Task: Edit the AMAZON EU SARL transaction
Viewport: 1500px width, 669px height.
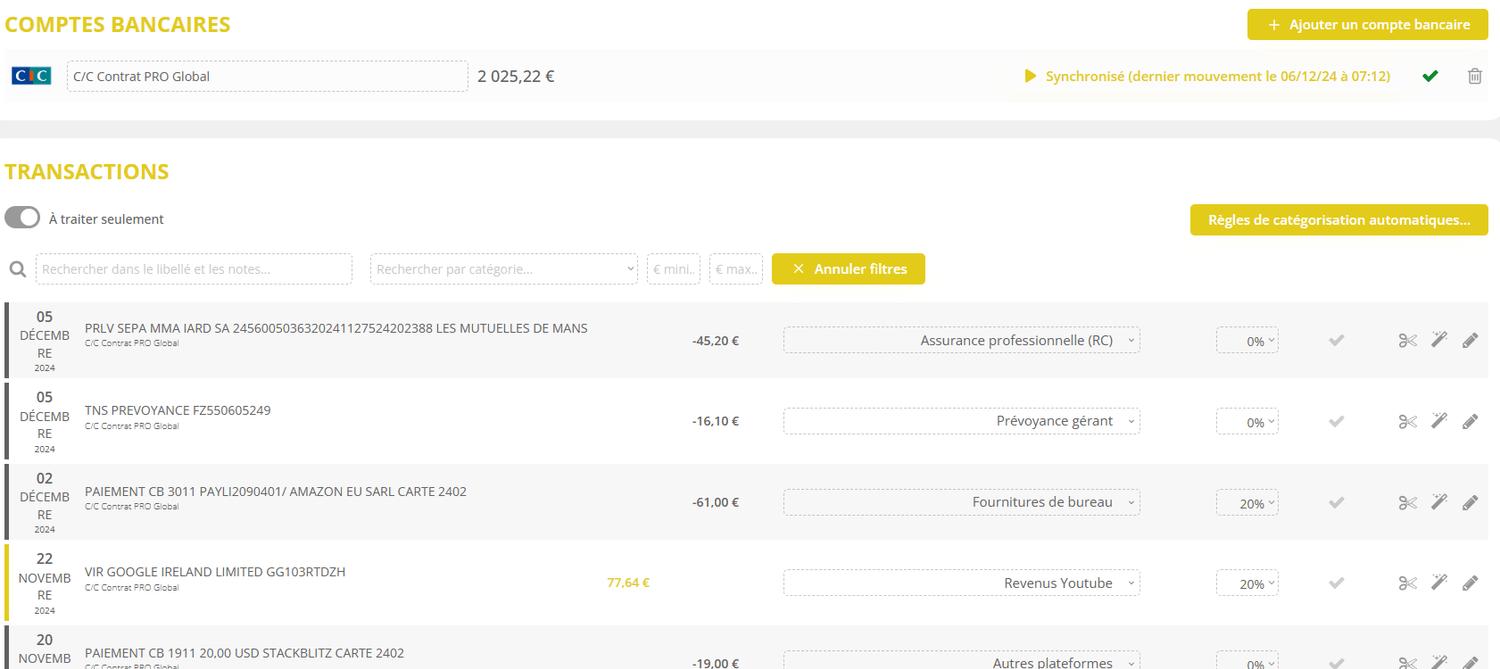Action: [x=1470, y=502]
